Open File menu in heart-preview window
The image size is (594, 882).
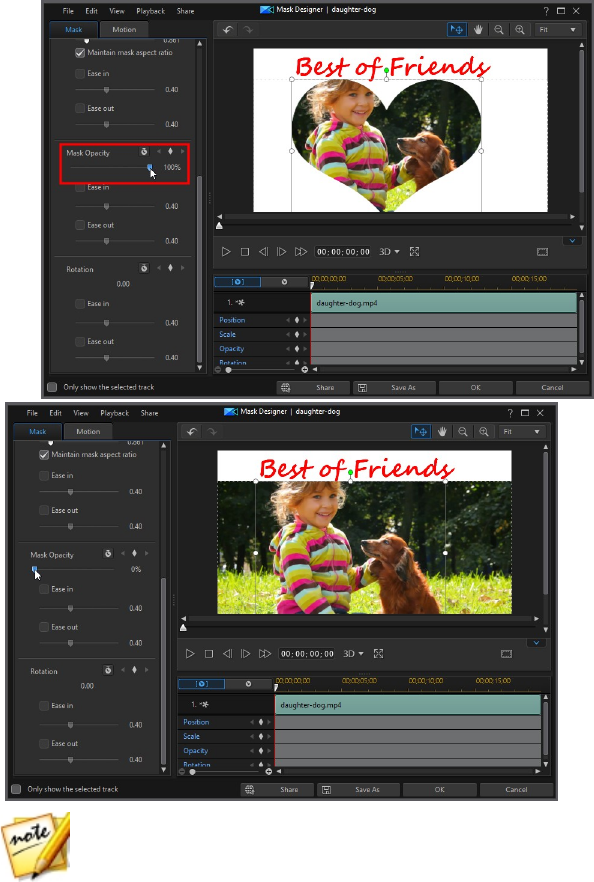(68, 11)
